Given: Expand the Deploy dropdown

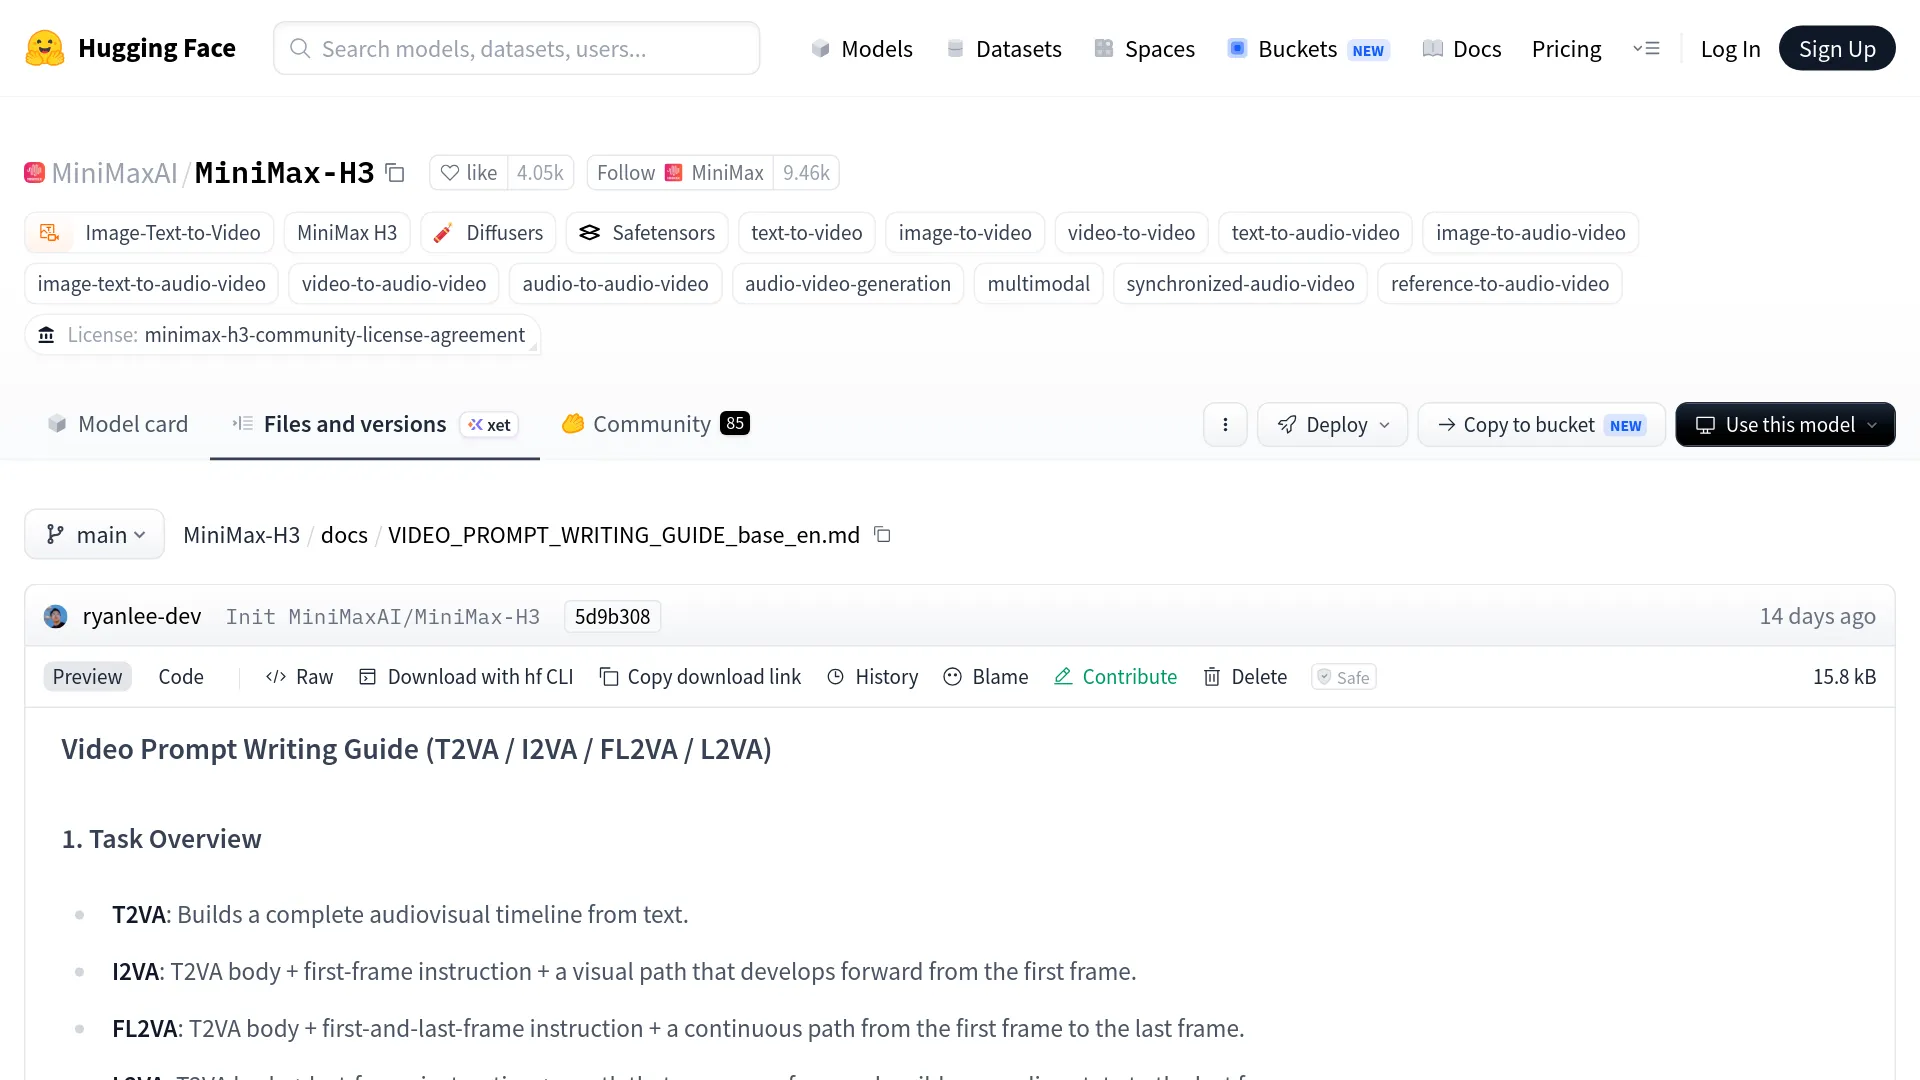Looking at the screenshot, I should pos(1333,425).
